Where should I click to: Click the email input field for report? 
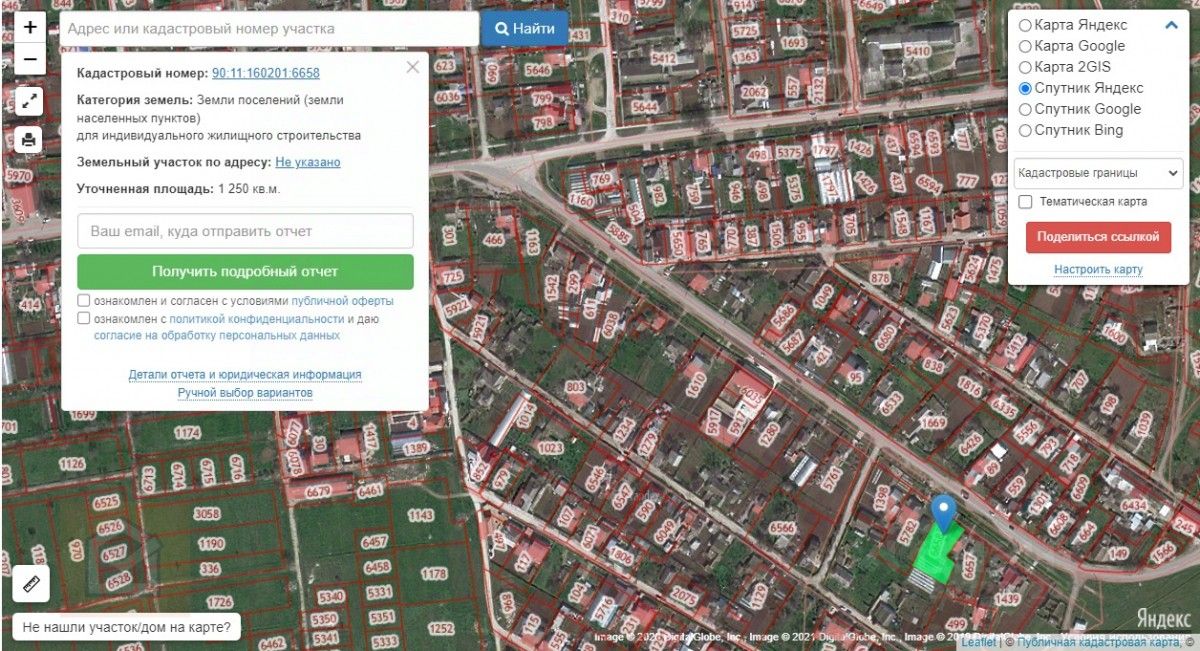pos(245,231)
